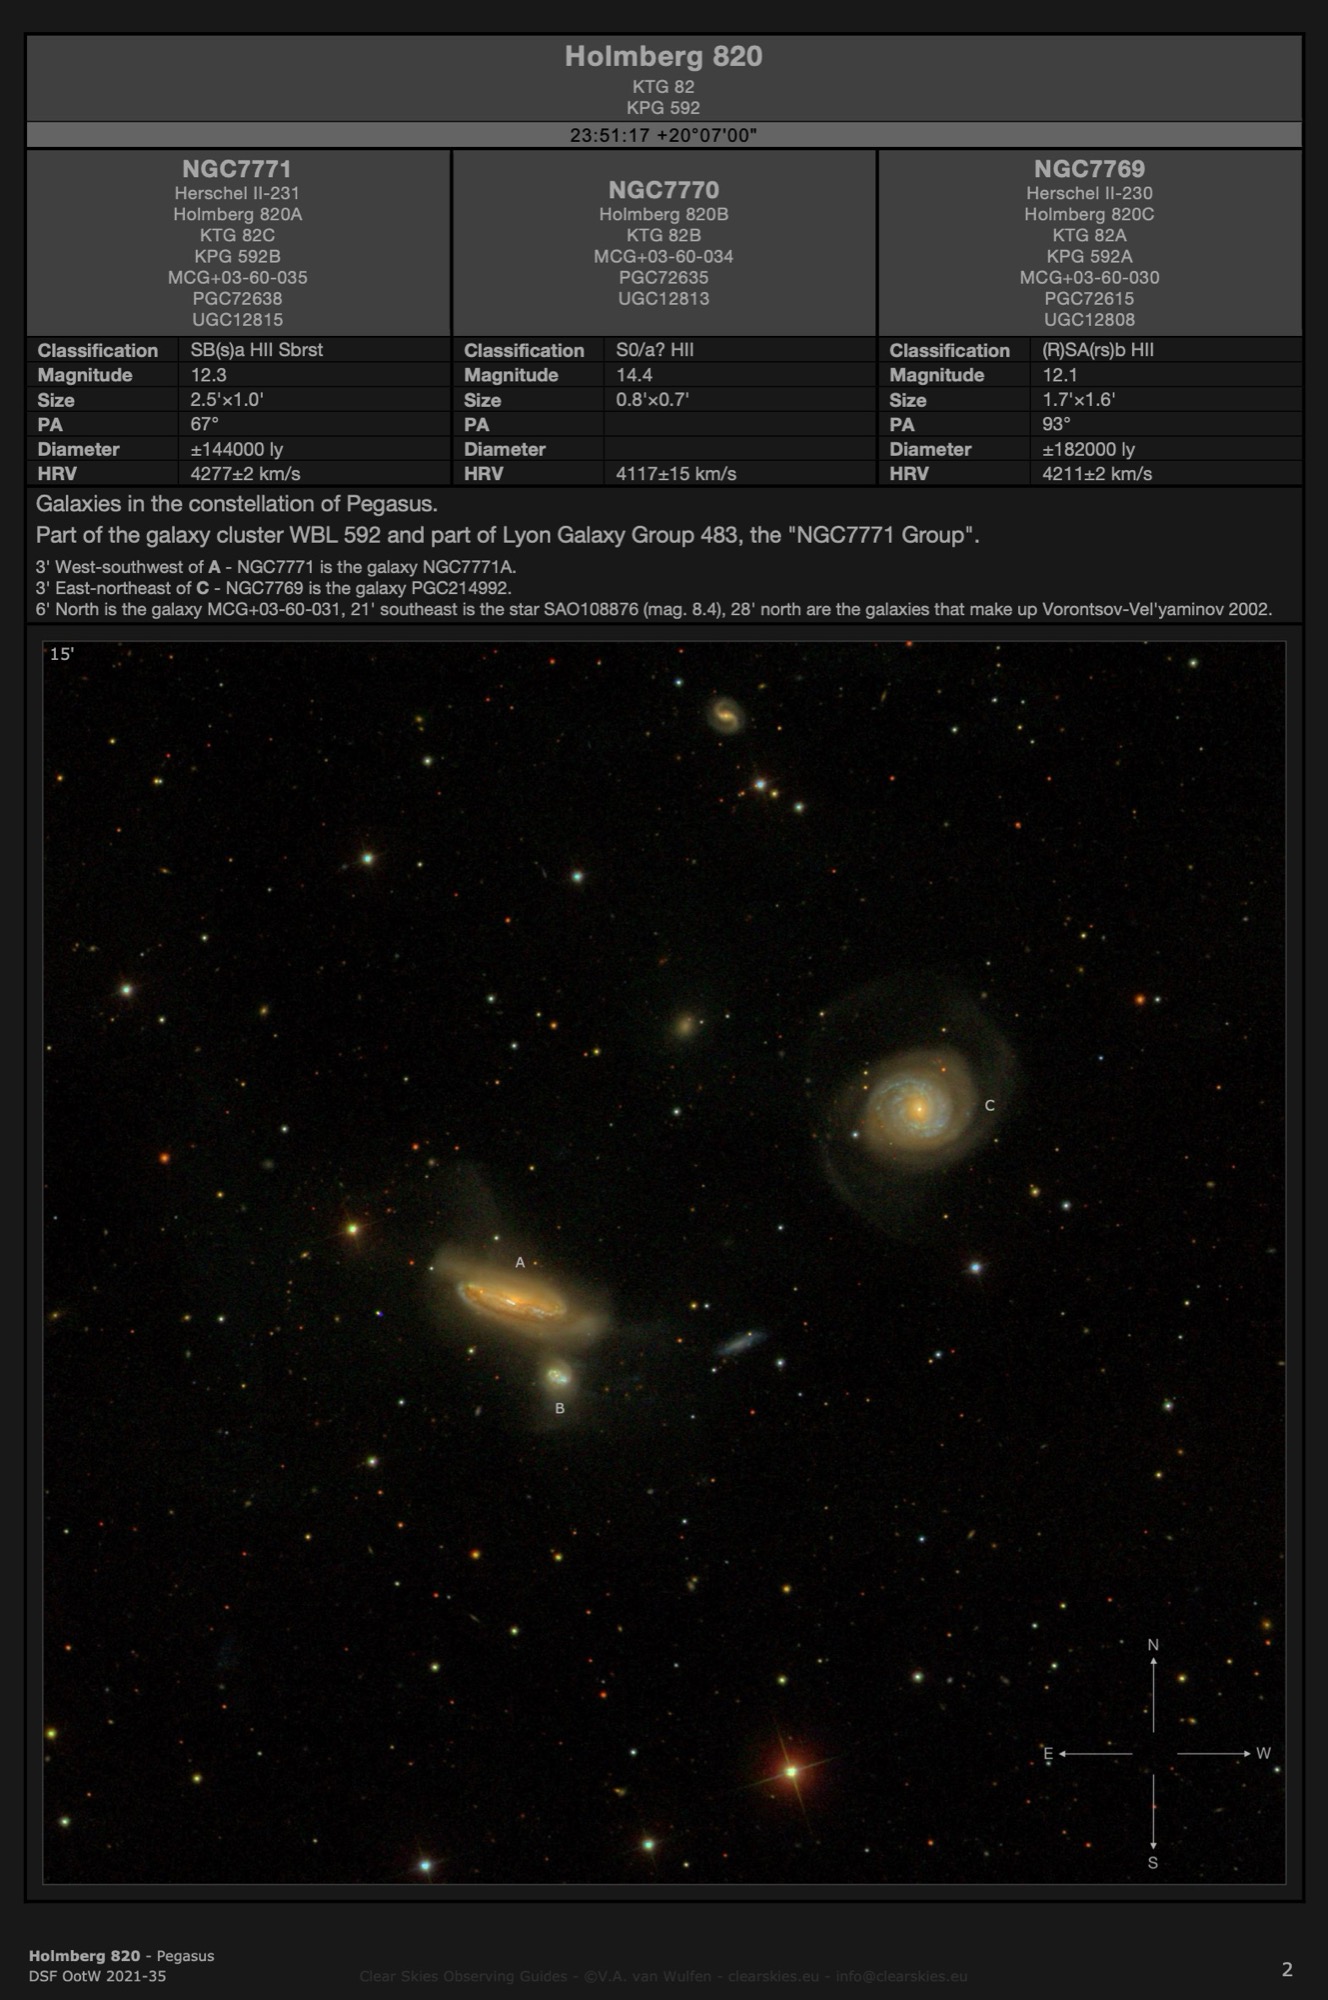Click the note about galaxy NGC7771A
Image resolution: width=1328 pixels, height=2000 pixels.
click(x=275, y=567)
